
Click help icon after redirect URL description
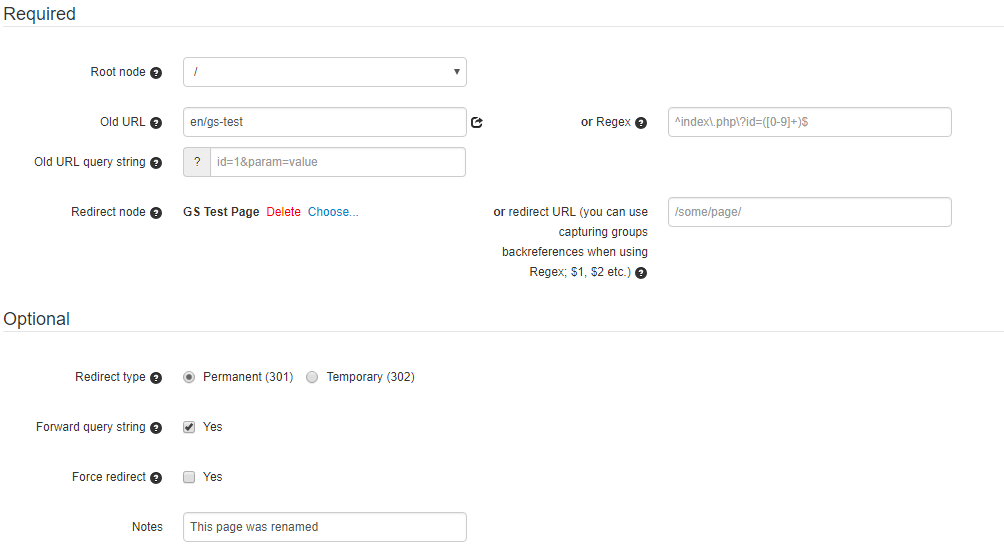pyautogui.click(x=641, y=273)
